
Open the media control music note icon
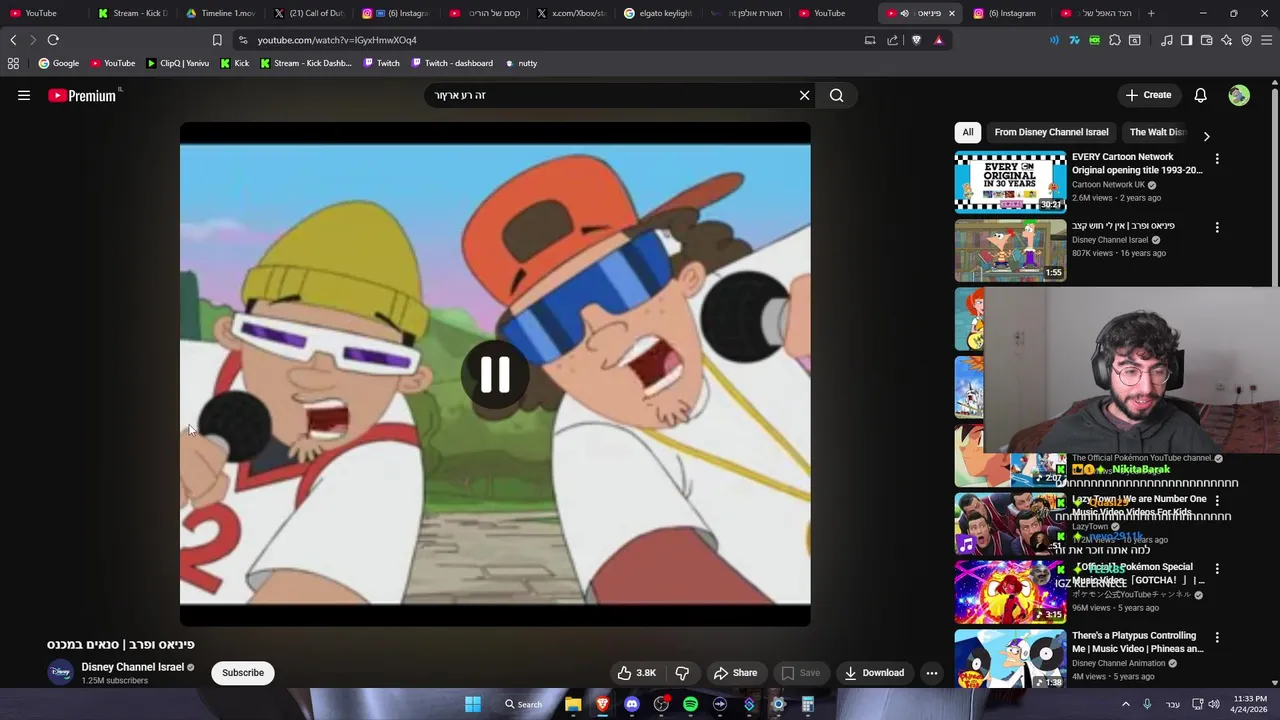1166,40
